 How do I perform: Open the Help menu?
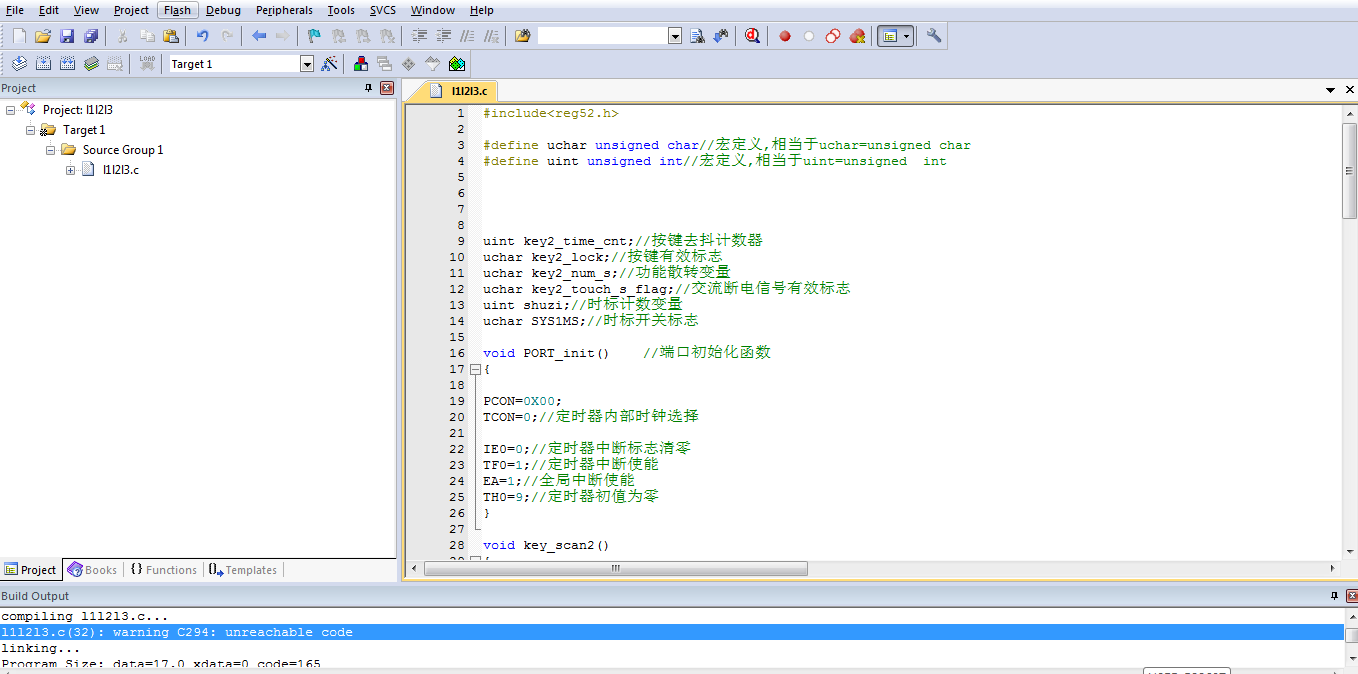coord(482,10)
